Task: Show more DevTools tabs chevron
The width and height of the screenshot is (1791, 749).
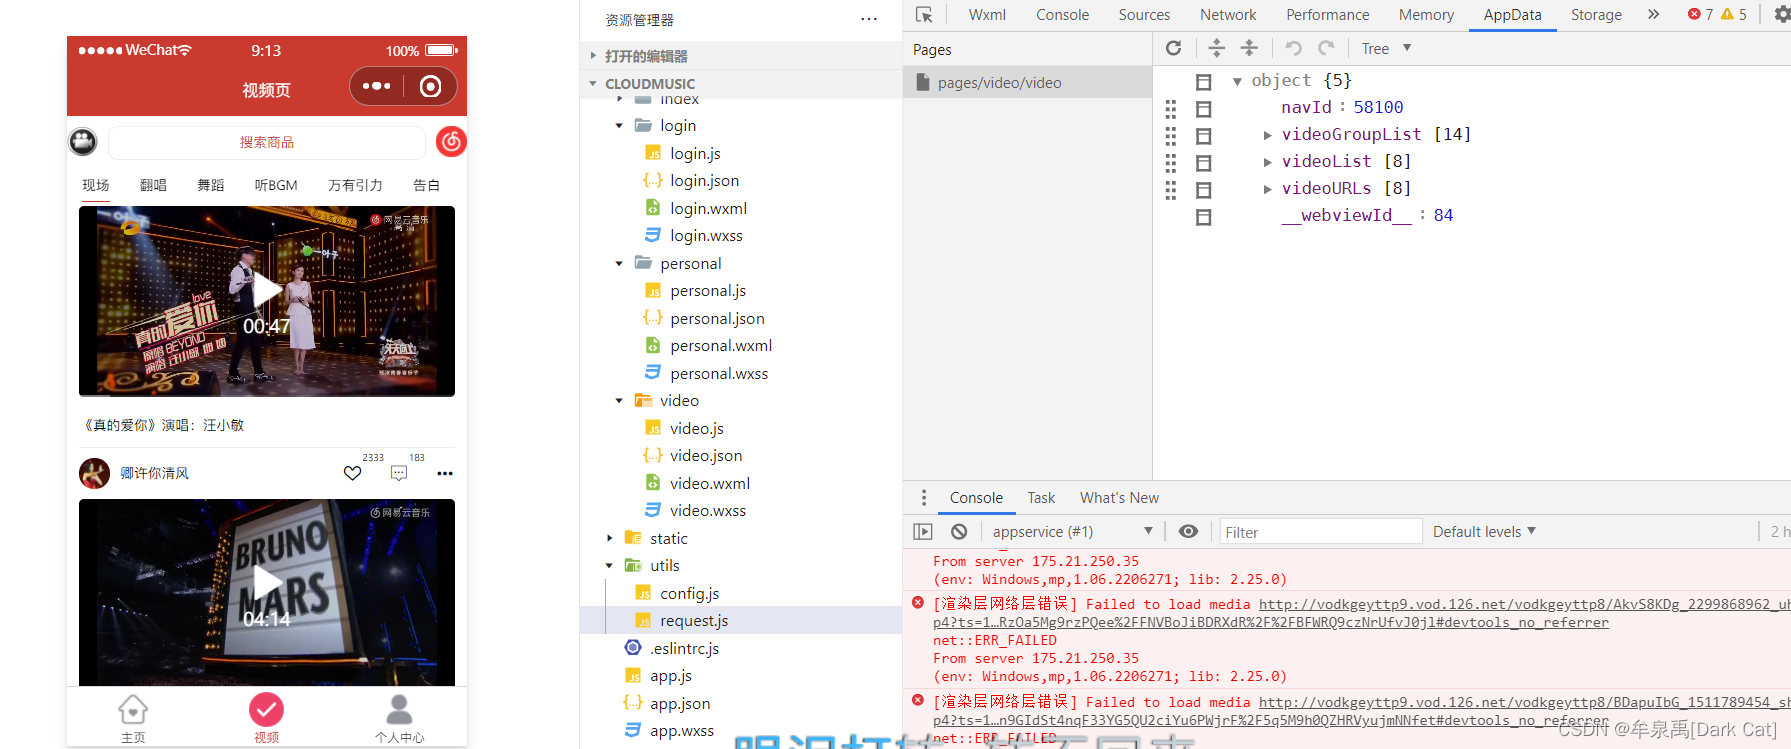Action: [1653, 14]
